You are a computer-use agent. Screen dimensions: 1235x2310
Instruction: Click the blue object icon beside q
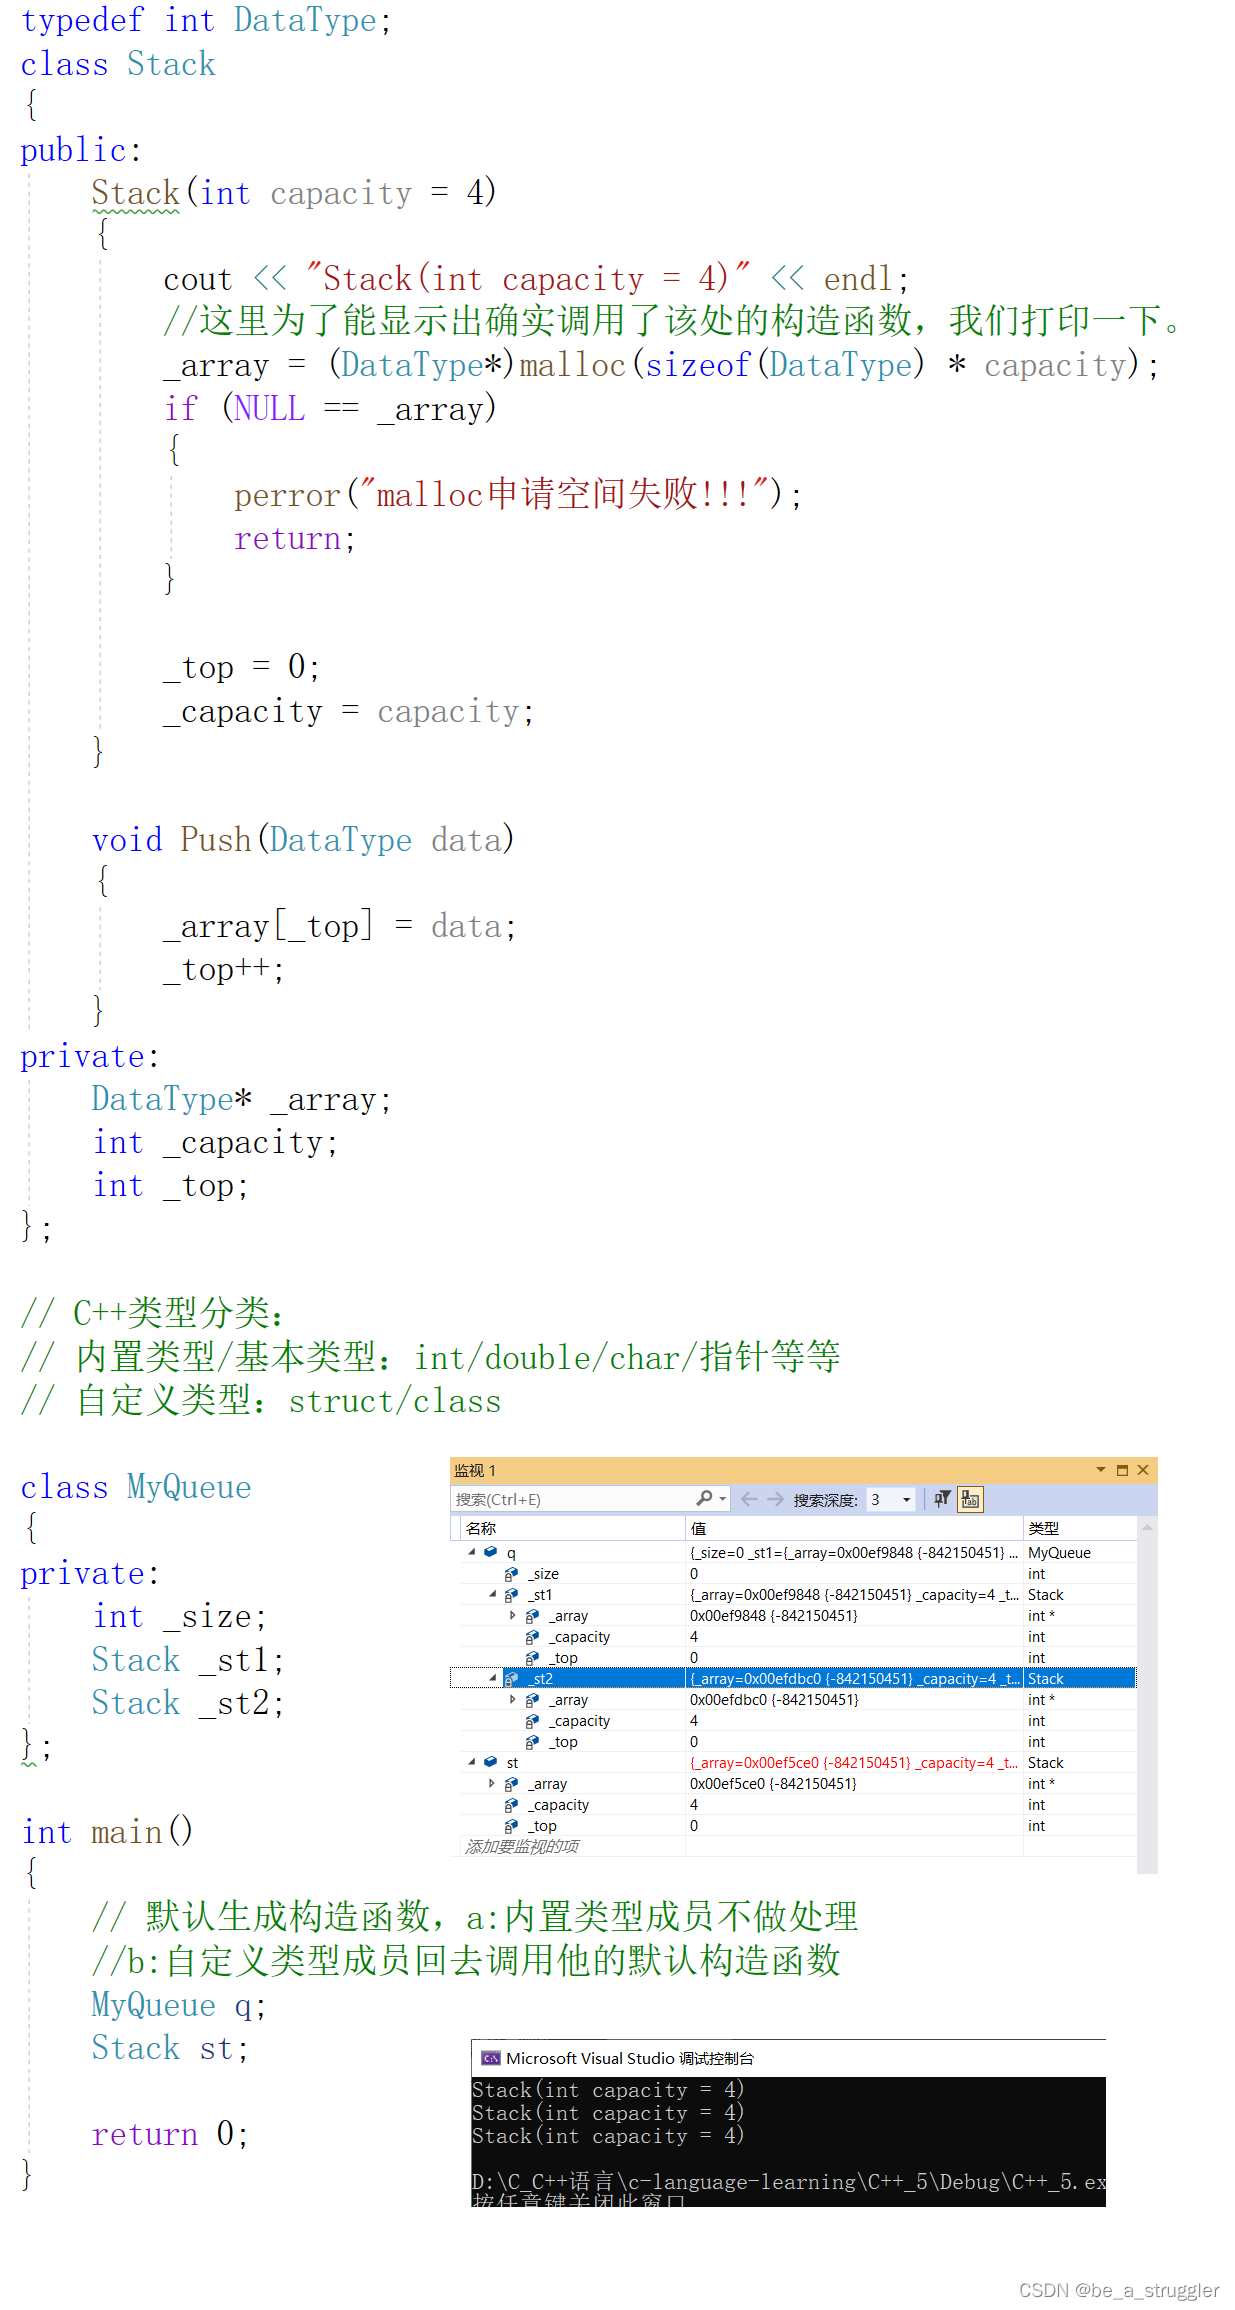pos(490,1552)
